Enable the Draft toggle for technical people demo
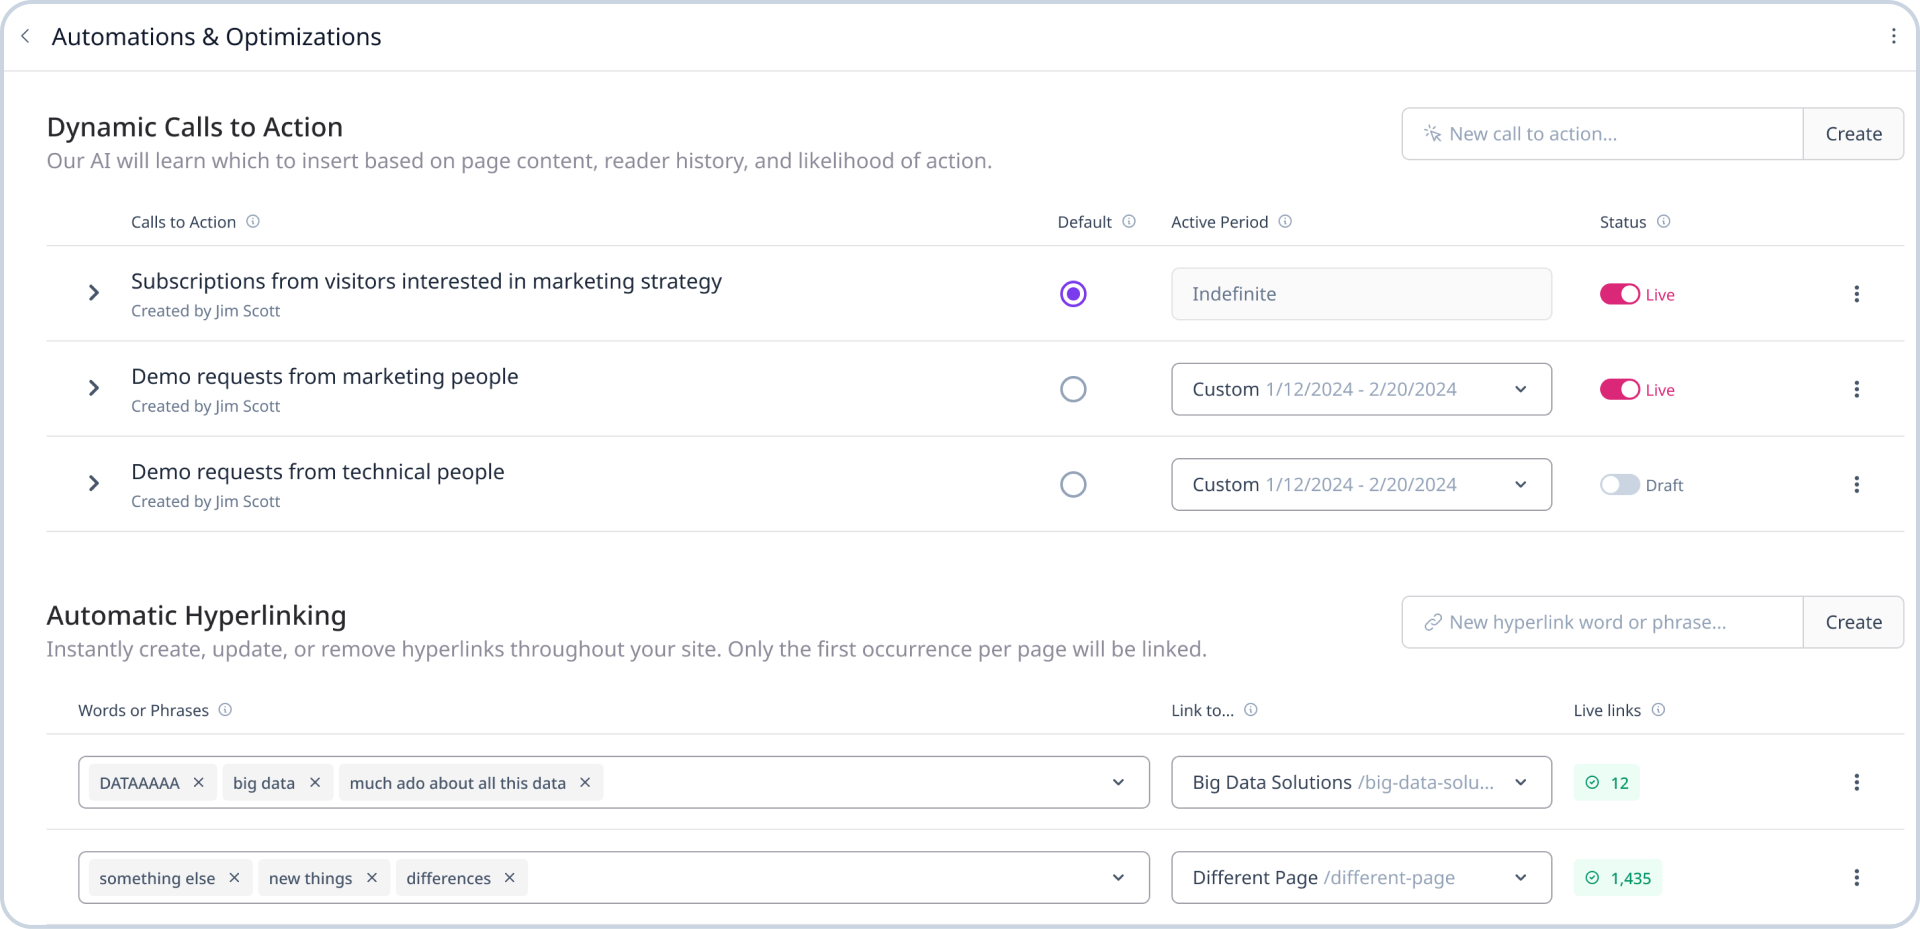 pyautogui.click(x=1619, y=485)
